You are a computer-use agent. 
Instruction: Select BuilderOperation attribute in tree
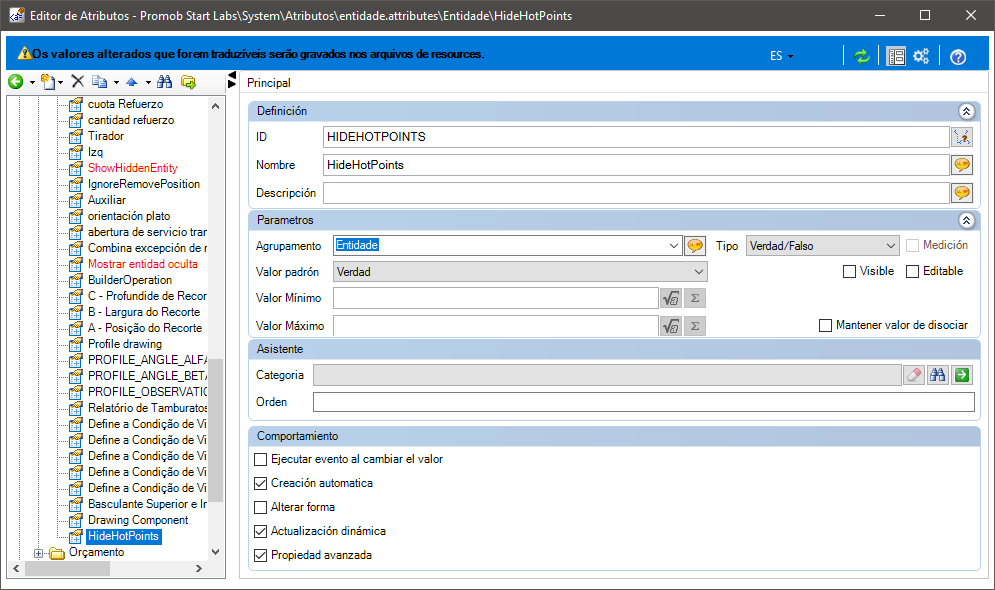[130, 280]
